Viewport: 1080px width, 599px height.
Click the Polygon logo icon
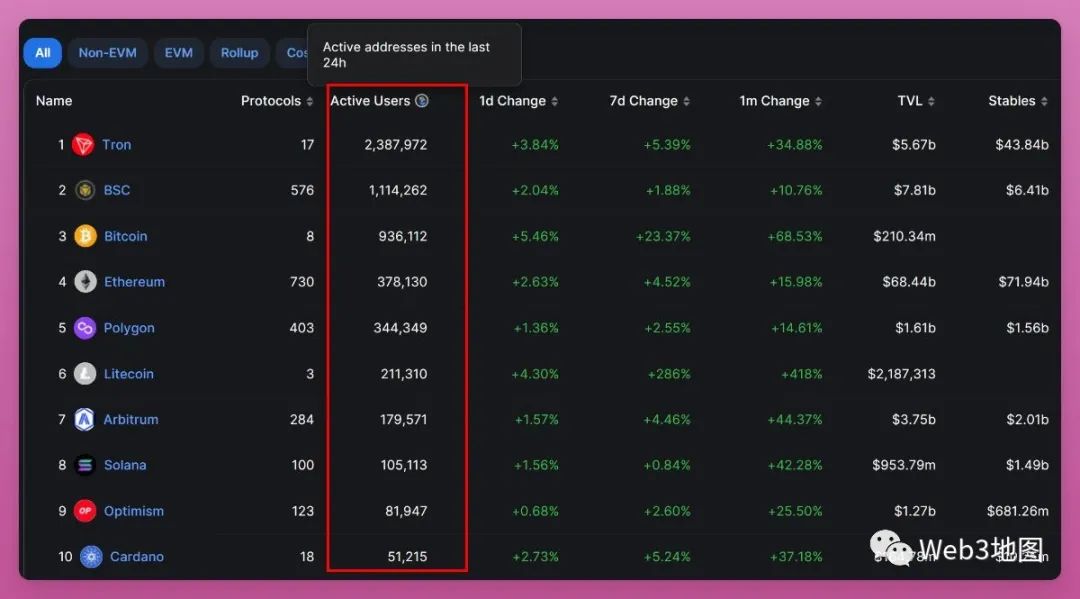click(x=85, y=328)
